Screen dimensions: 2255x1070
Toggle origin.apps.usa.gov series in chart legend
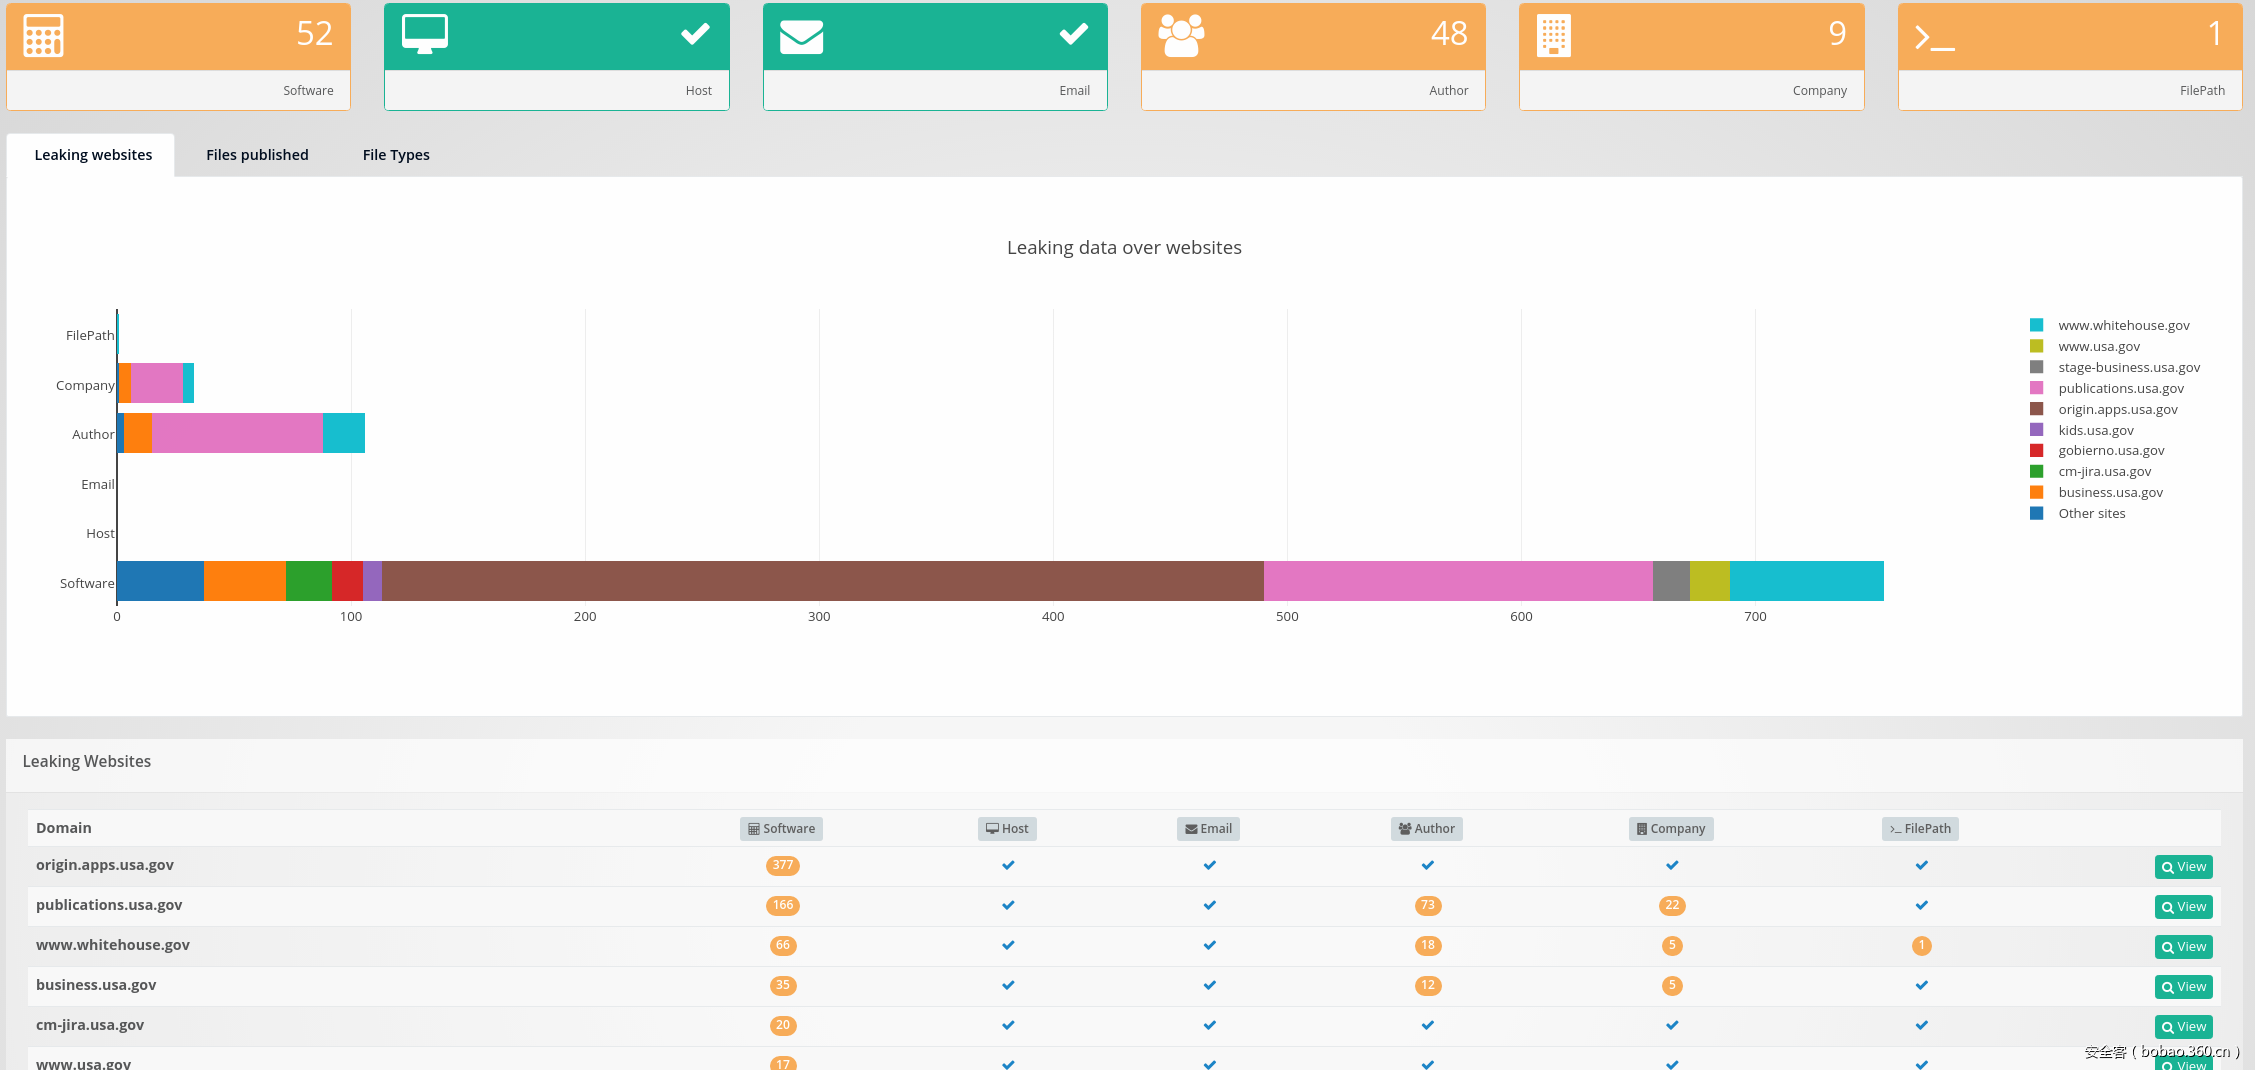[x=2117, y=409]
